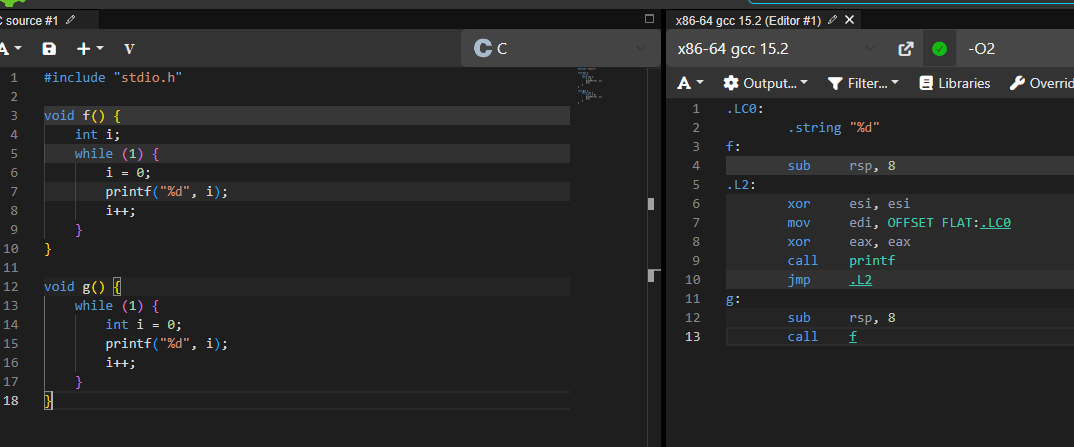
Task: Click the ".string "%d"" assembly line
Action: 834,127
